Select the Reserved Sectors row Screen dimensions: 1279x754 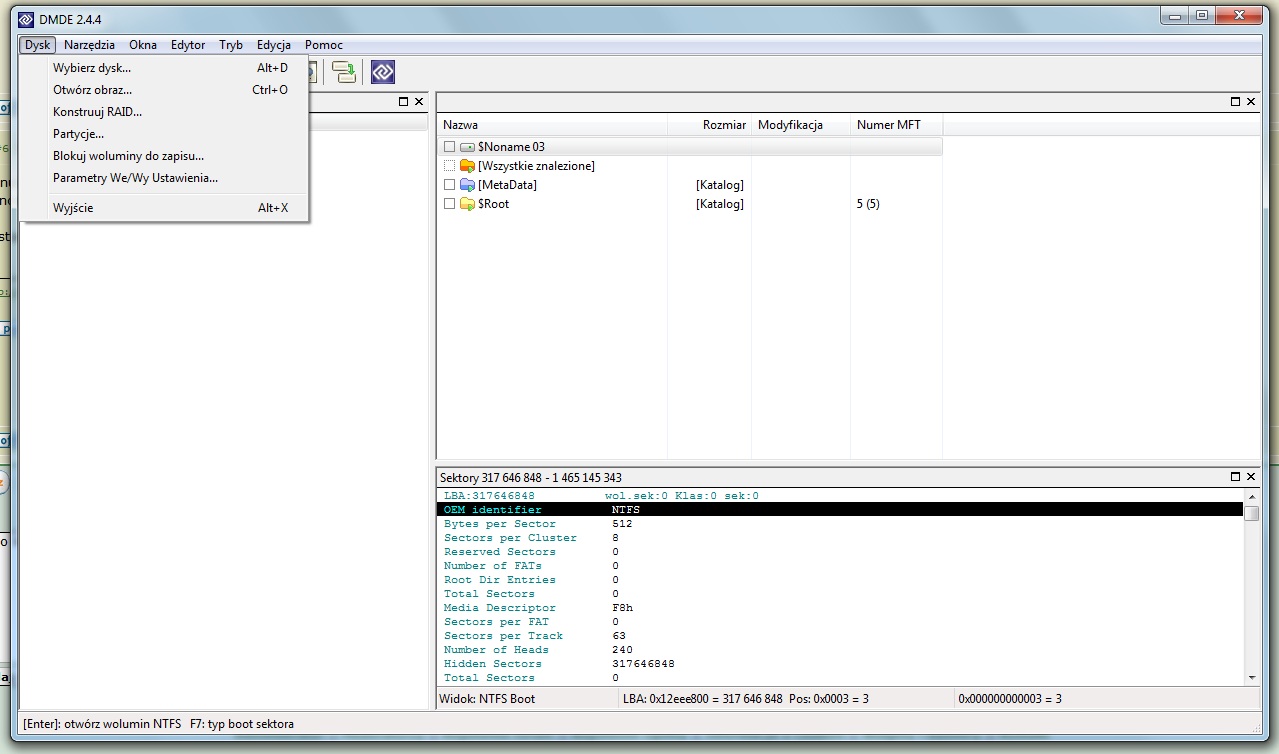(841, 552)
